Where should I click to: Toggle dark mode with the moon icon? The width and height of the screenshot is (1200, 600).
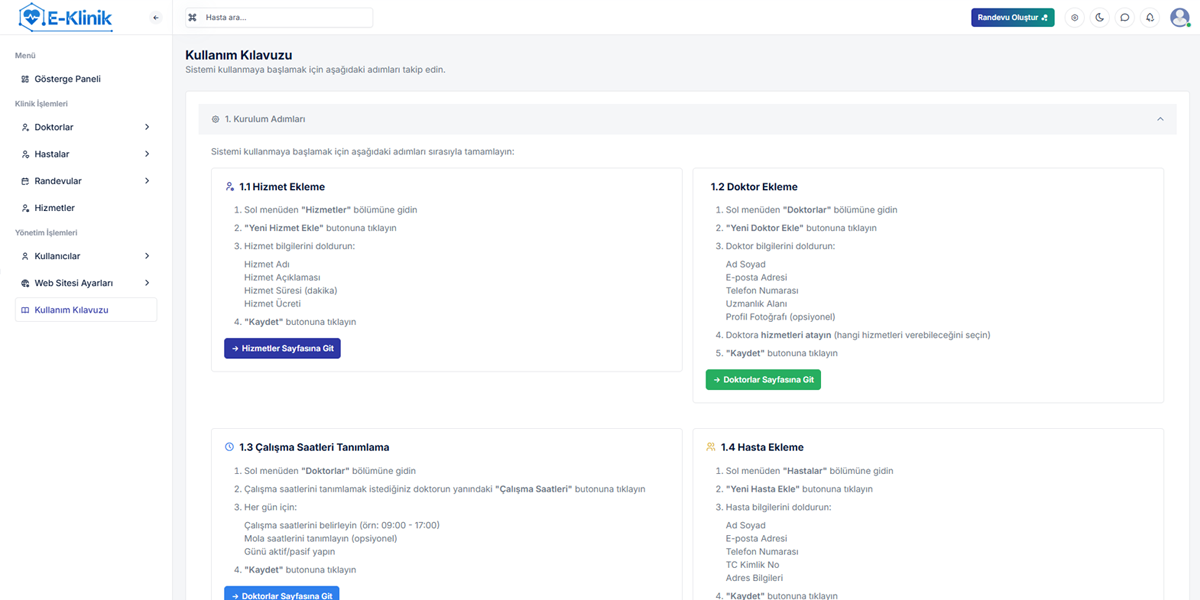coord(1100,17)
